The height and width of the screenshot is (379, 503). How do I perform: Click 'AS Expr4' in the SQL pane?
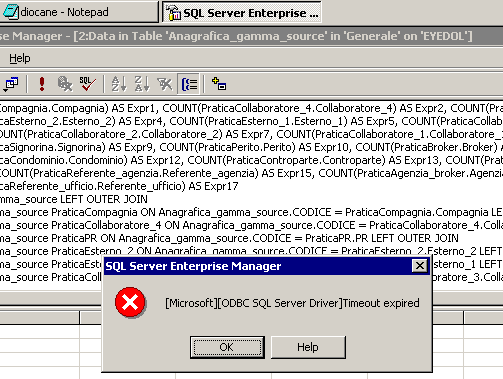[x=142, y=121]
